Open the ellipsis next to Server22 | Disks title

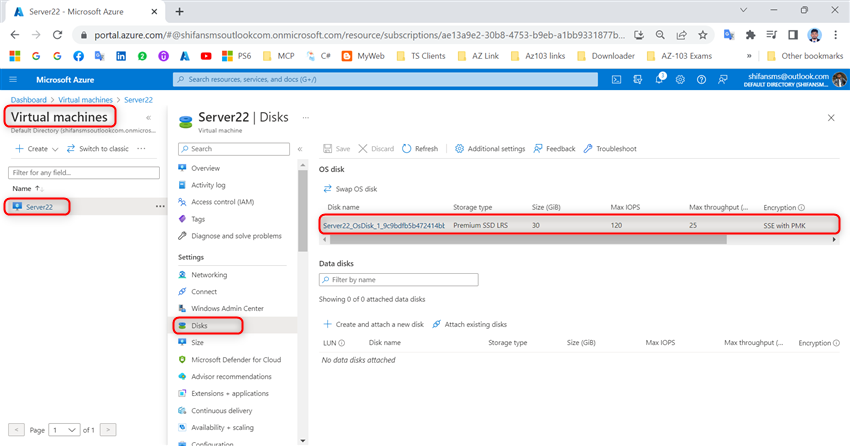click(x=306, y=117)
